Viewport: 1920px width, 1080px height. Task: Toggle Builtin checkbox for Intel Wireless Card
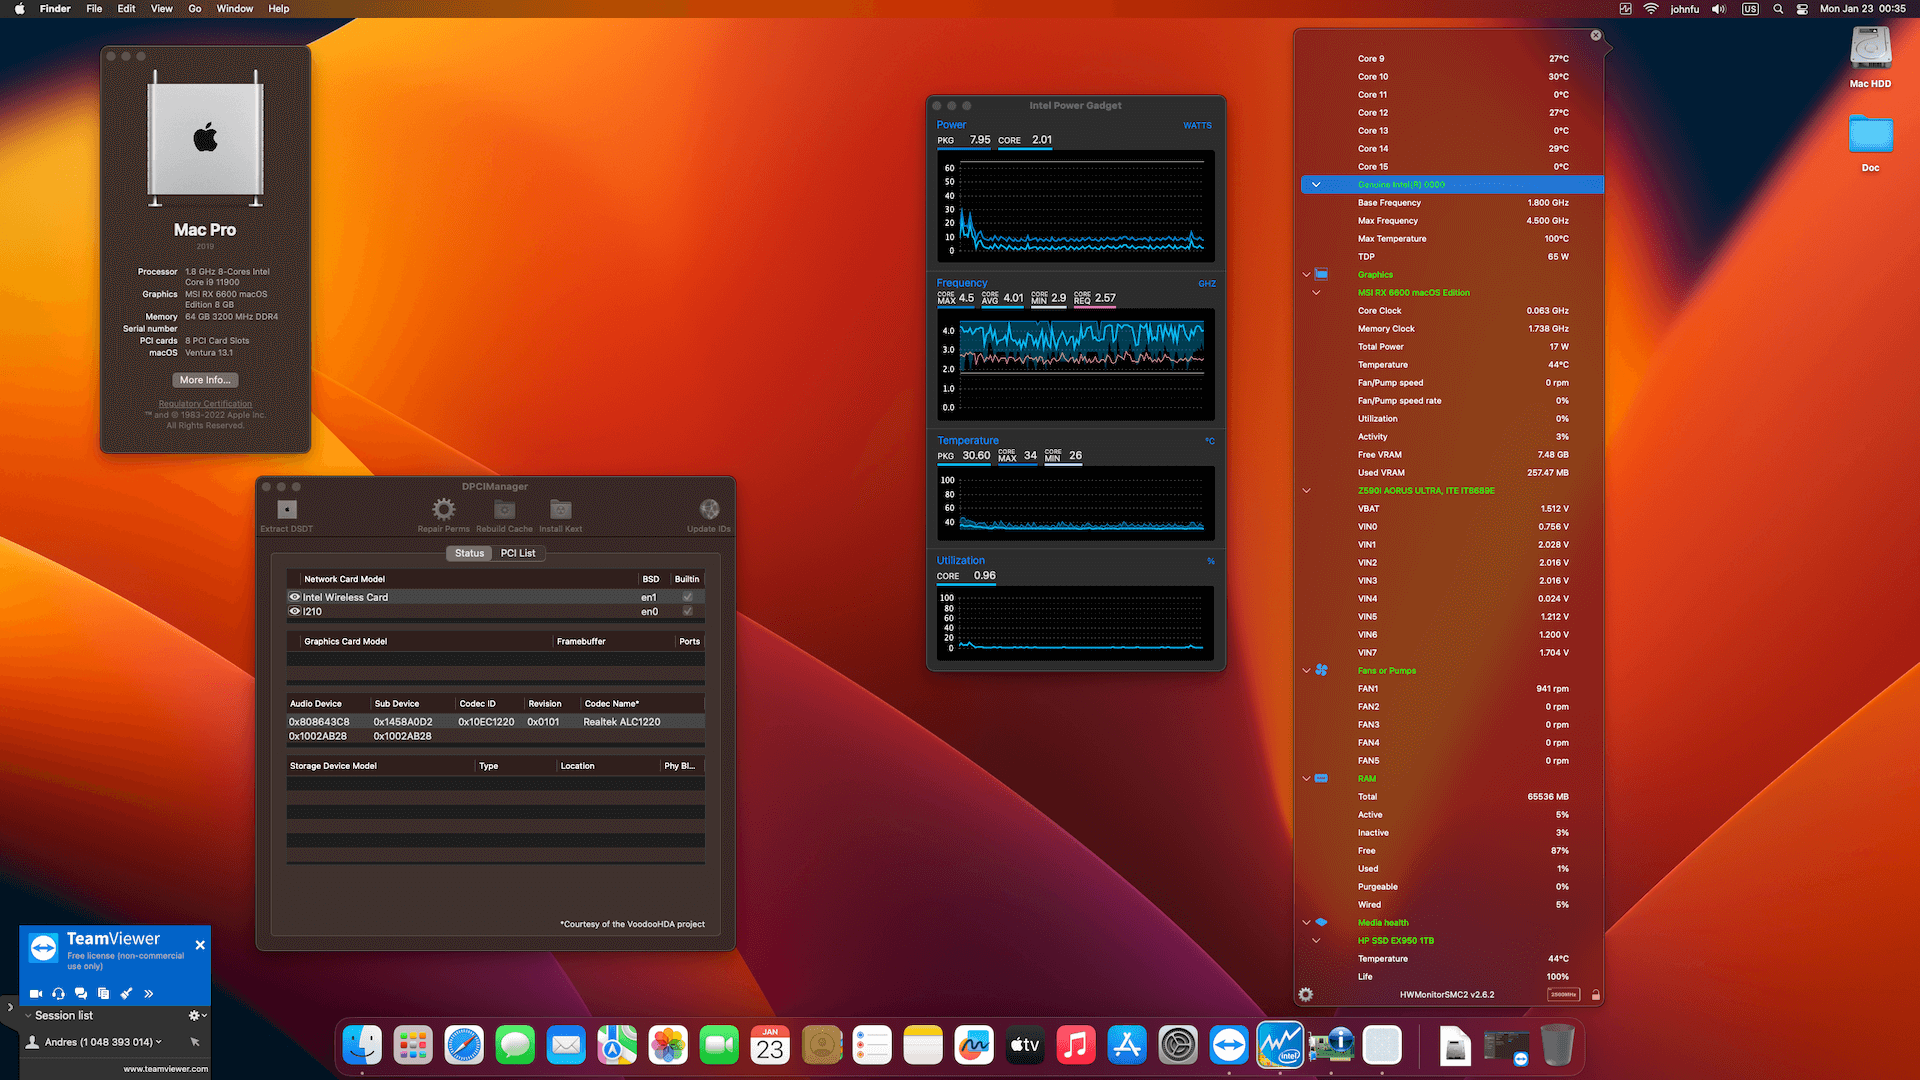[x=687, y=597]
